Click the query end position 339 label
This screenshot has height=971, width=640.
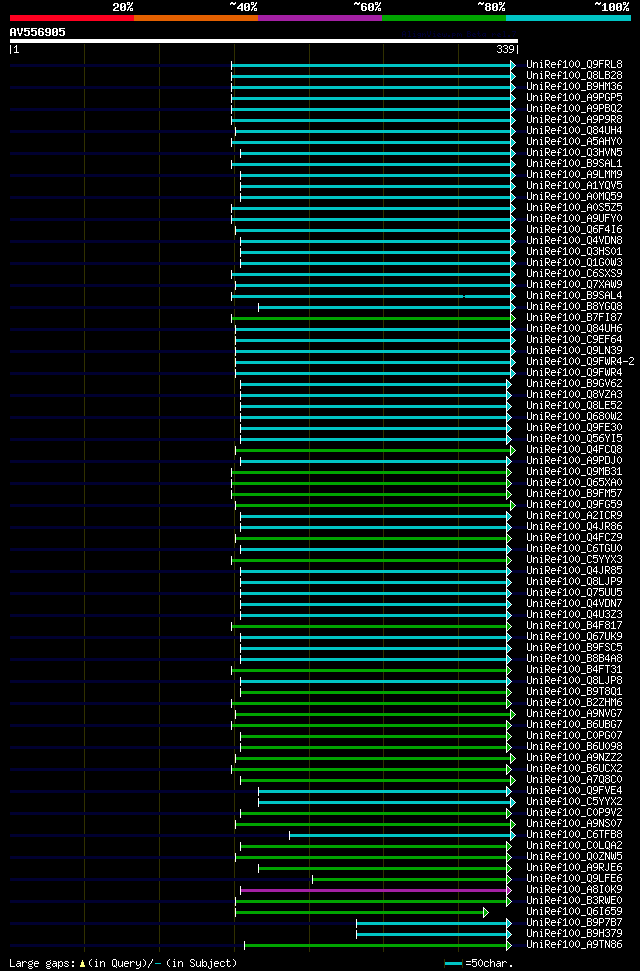click(507, 50)
